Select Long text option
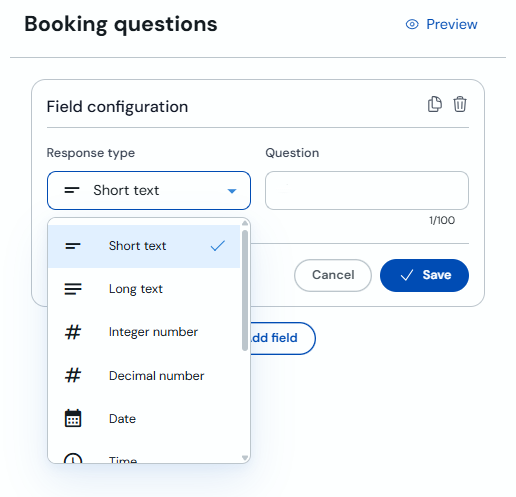 pyautogui.click(x=144, y=289)
